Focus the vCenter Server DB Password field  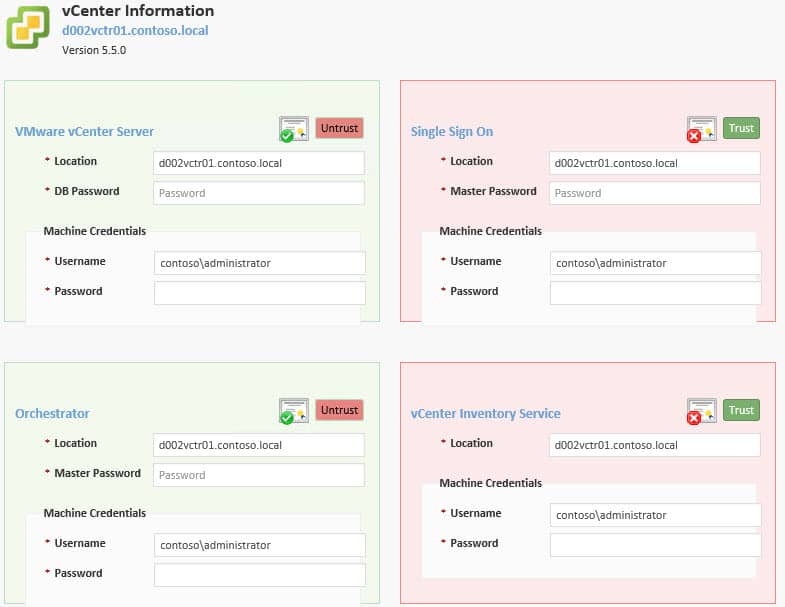[259, 193]
